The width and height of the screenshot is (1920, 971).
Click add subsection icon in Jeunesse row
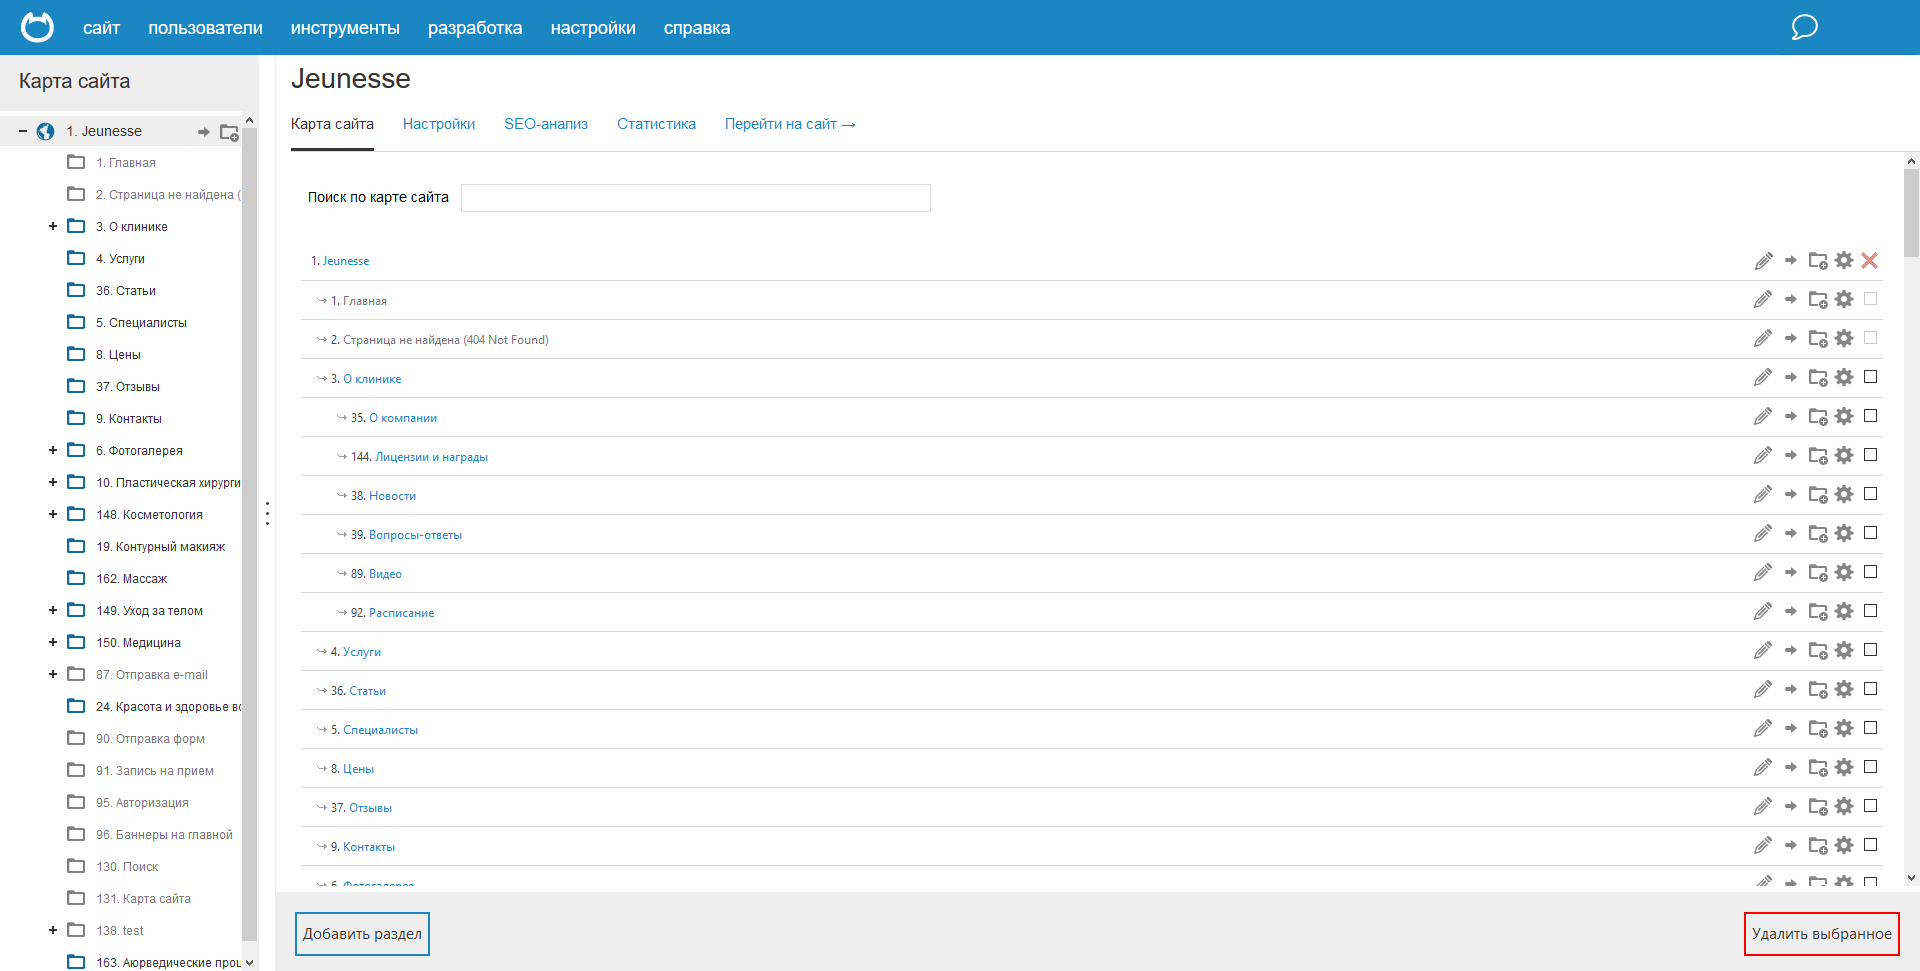click(x=1818, y=261)
